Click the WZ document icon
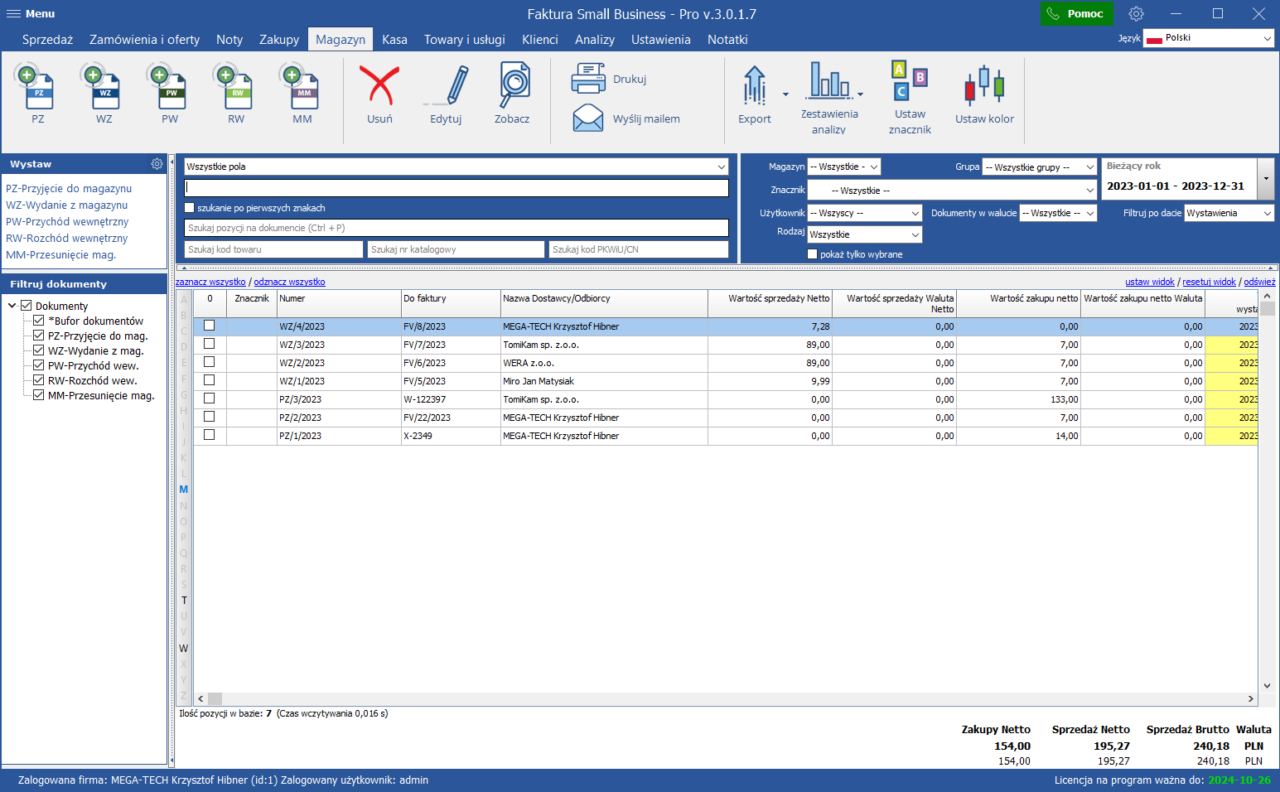1280x792 pixels. pos(104,92)
